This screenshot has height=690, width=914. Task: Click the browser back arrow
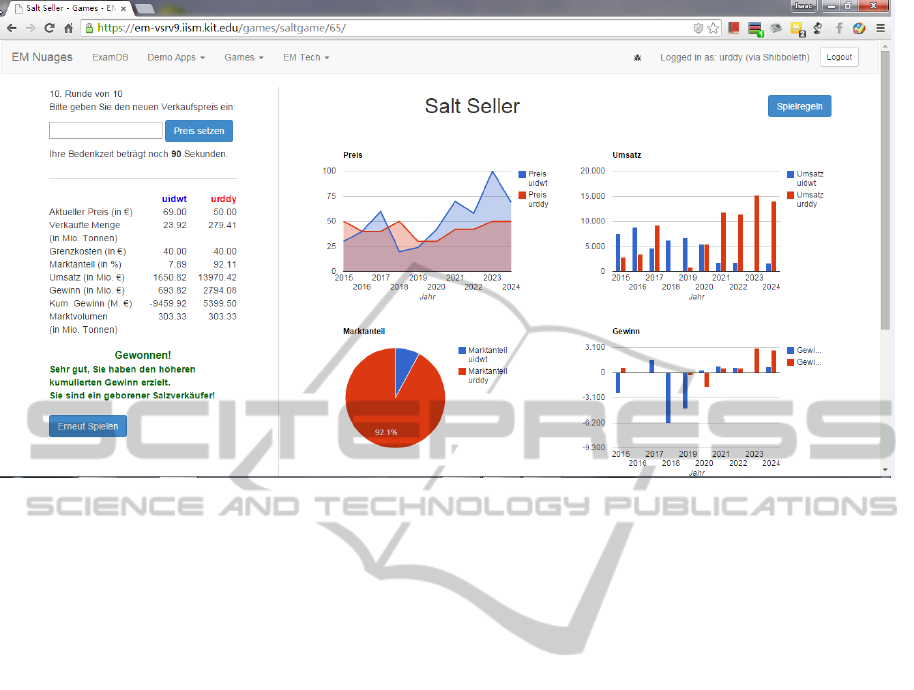(11, 28)
